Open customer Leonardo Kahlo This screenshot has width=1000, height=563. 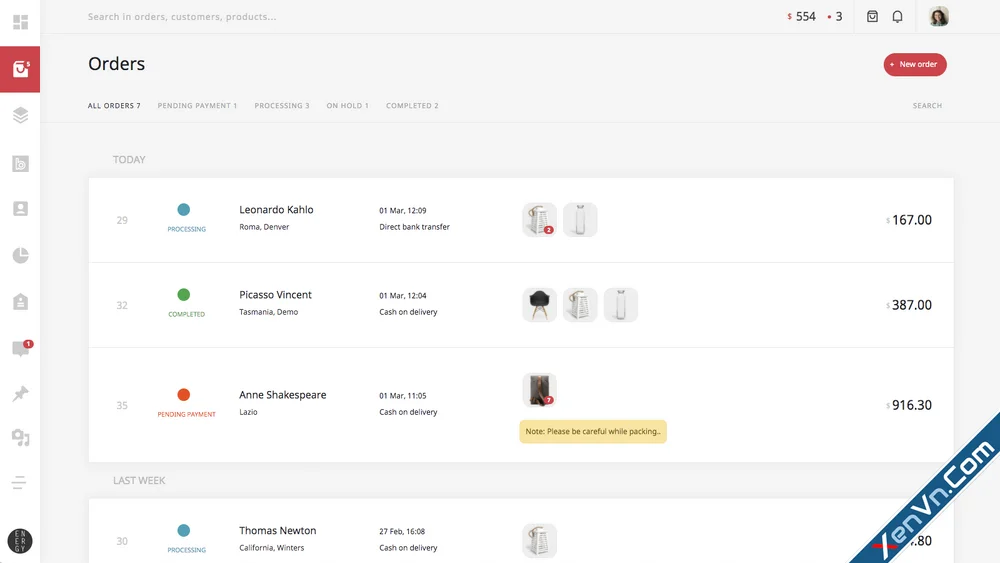[276, 210]
